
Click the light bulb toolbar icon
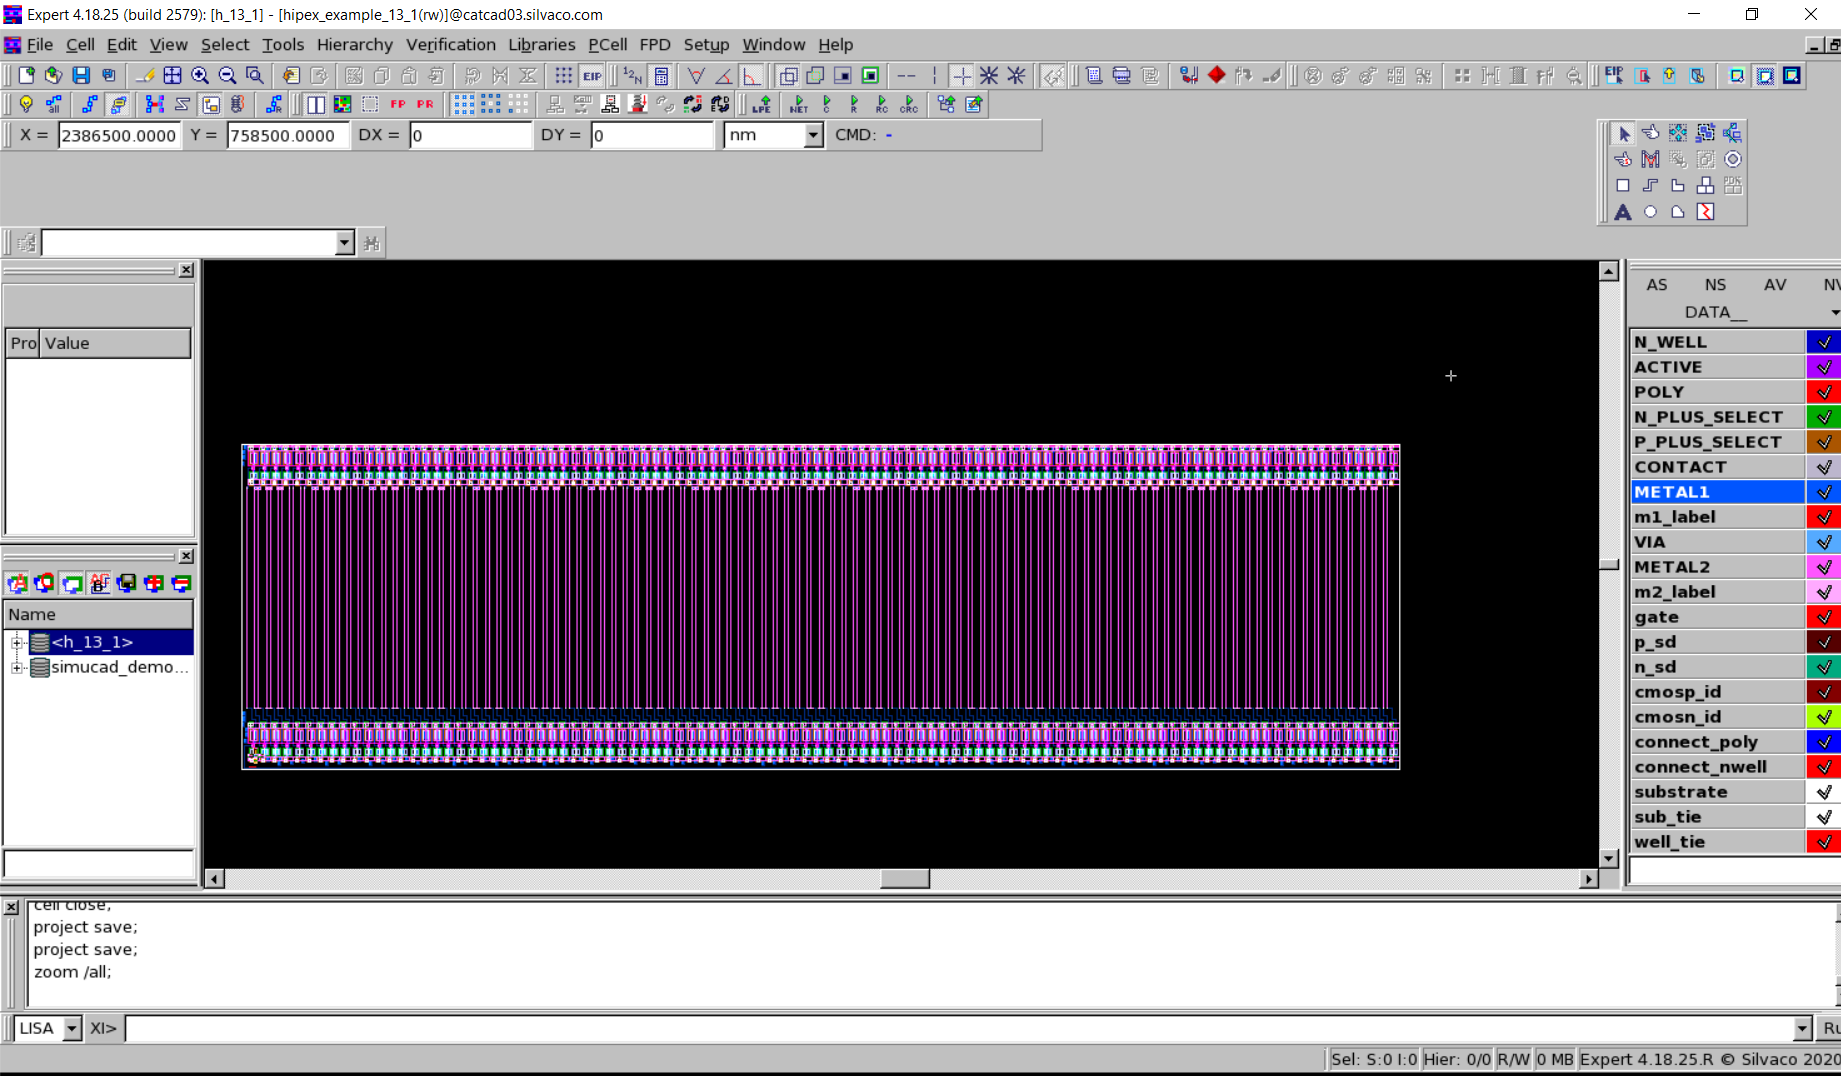click(26, 104)
